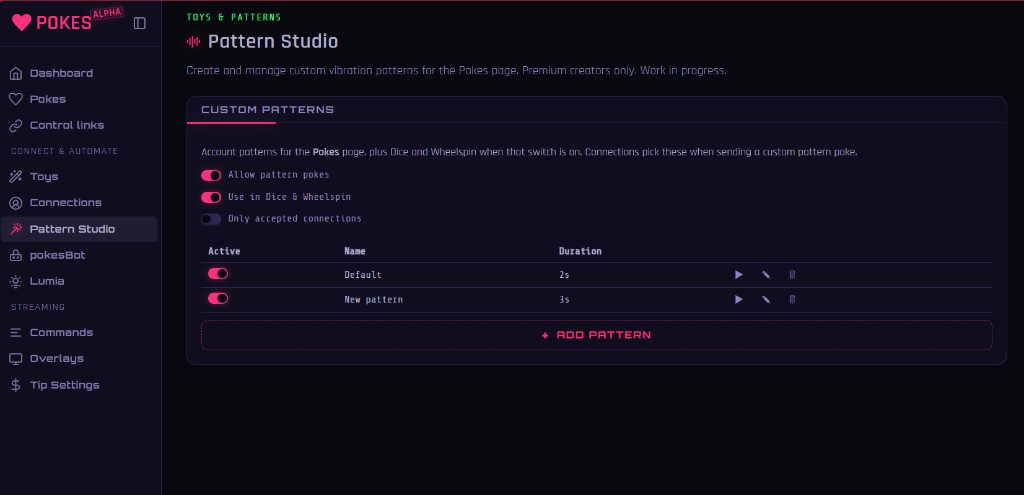Image resolution: width=1024 pixels, height=495 pixels.
Task: Click the Toys & Patterns breadcrumb
Action: pyautogui.click(x=234, y=17)
